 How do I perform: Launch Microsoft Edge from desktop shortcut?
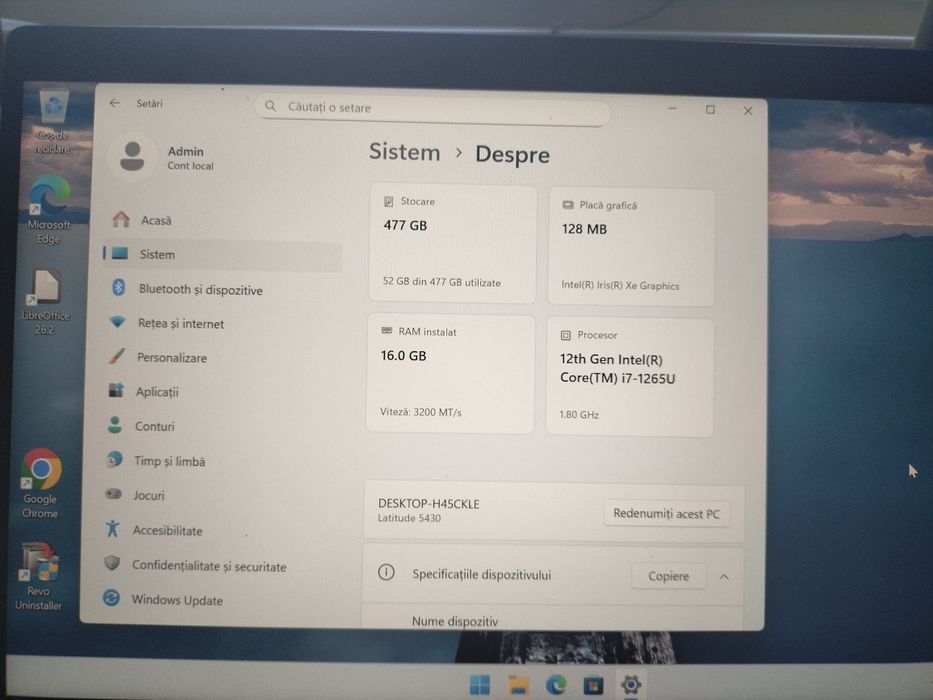[x=49, y=210]
